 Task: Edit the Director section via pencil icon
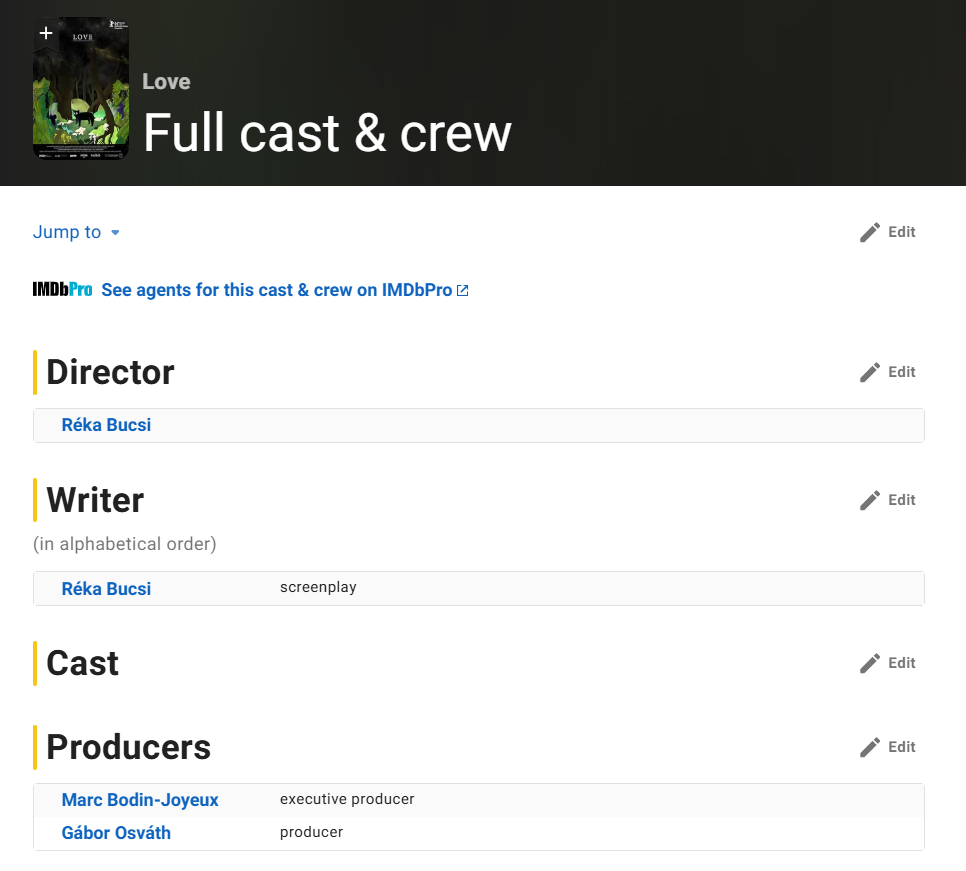tap(887, 372)
